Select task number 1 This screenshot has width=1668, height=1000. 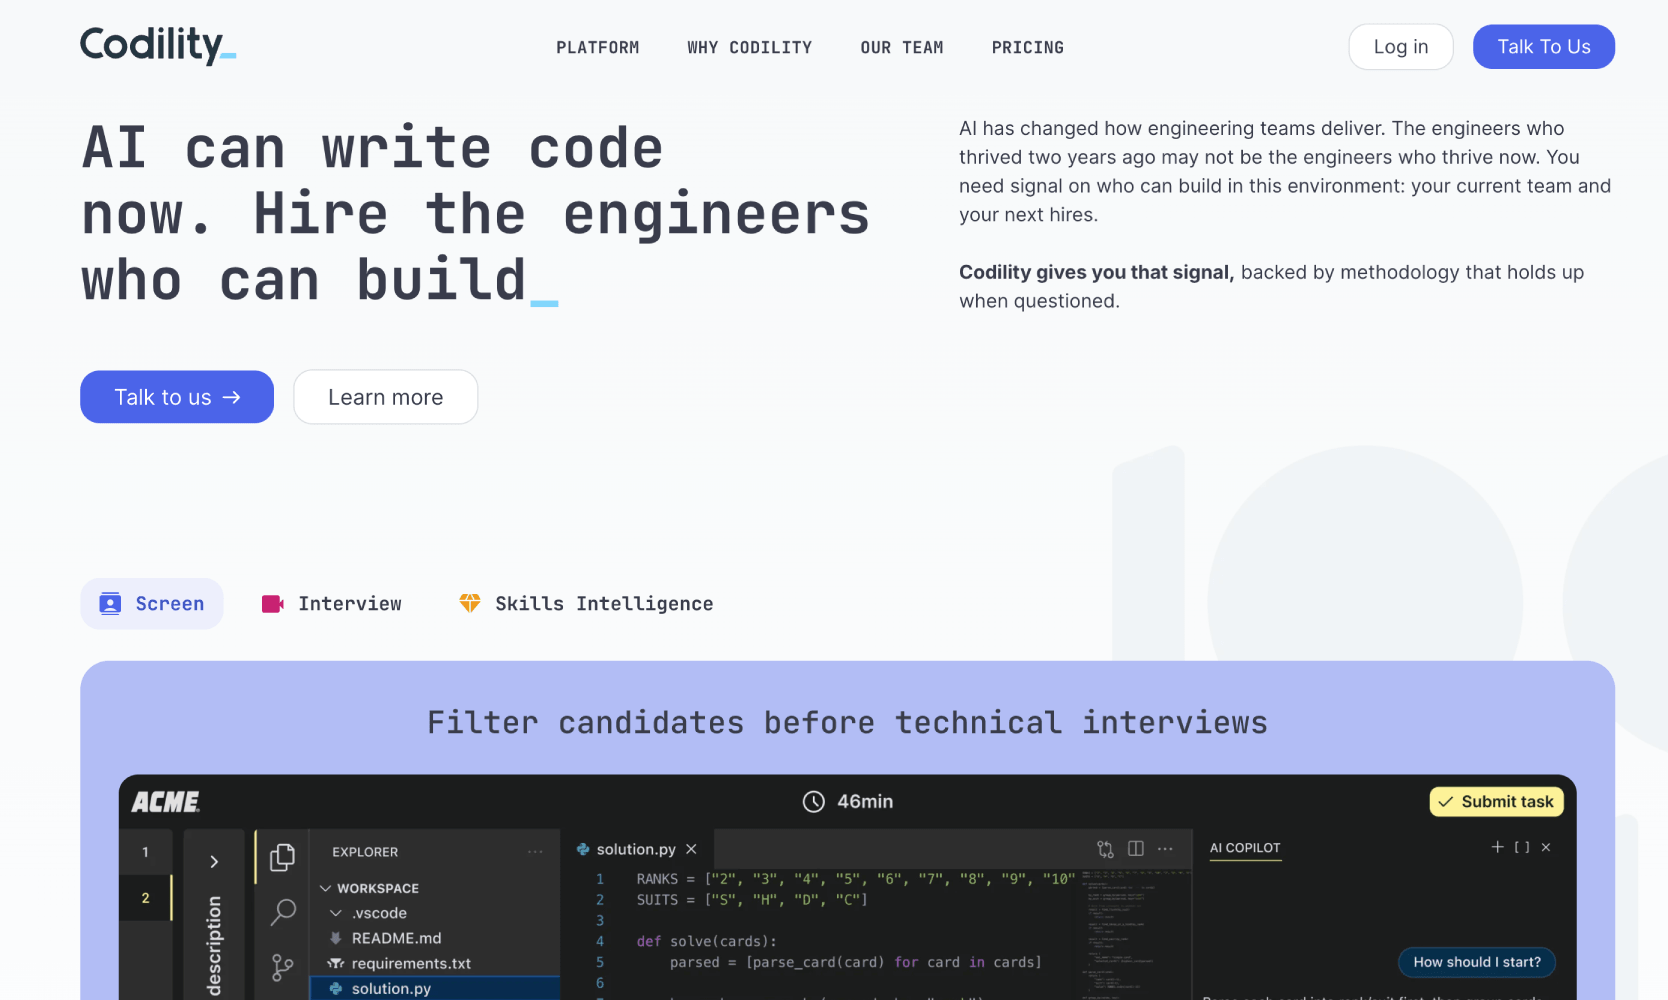(x=146, y=852)
